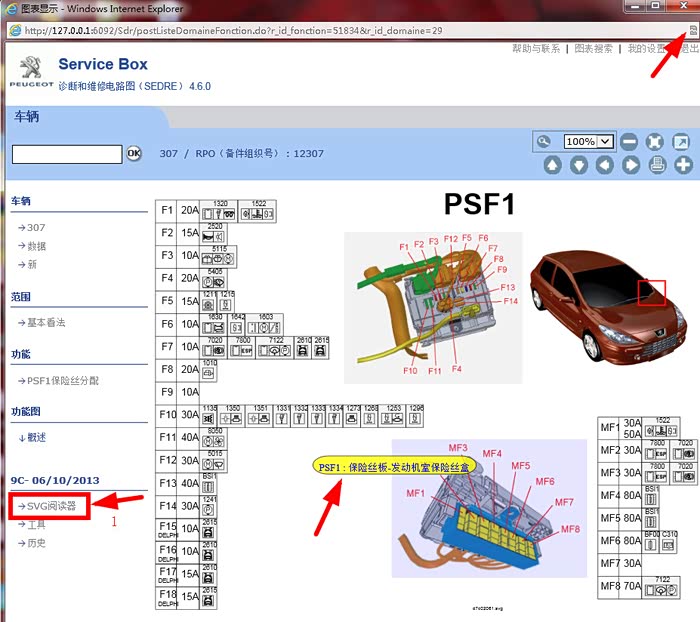The image size is (700, 622).
Task: Open the 100% zoom level dropdown
Action: 604,142
